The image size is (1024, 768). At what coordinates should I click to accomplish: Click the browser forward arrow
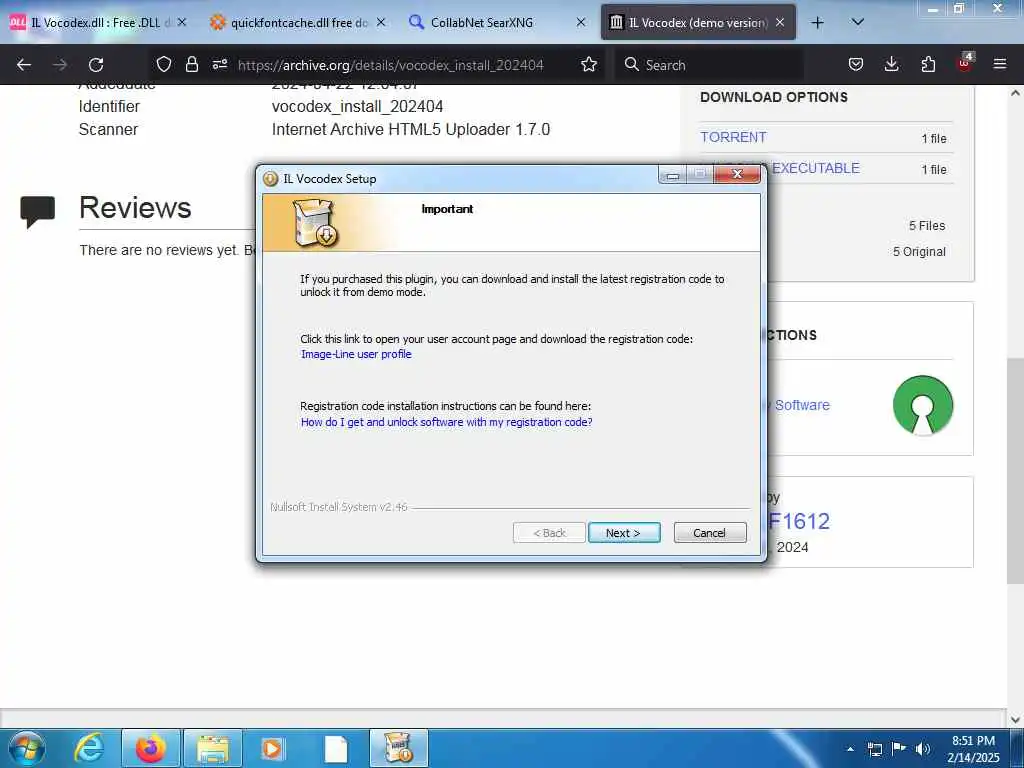(60, 65)
